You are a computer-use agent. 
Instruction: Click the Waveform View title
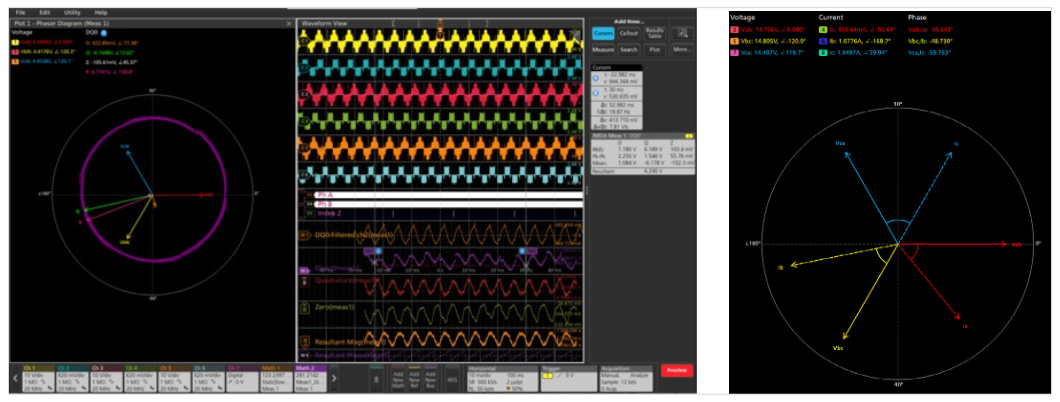pos(324,23)
